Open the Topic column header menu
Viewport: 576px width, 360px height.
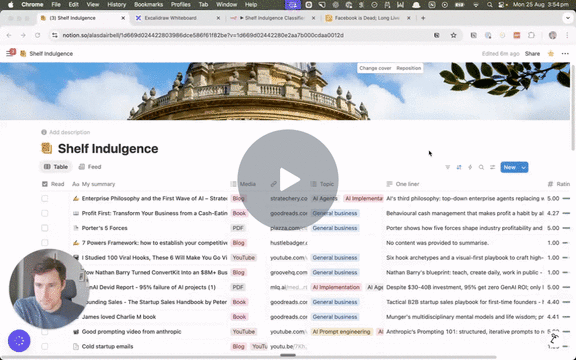[323, 184]
